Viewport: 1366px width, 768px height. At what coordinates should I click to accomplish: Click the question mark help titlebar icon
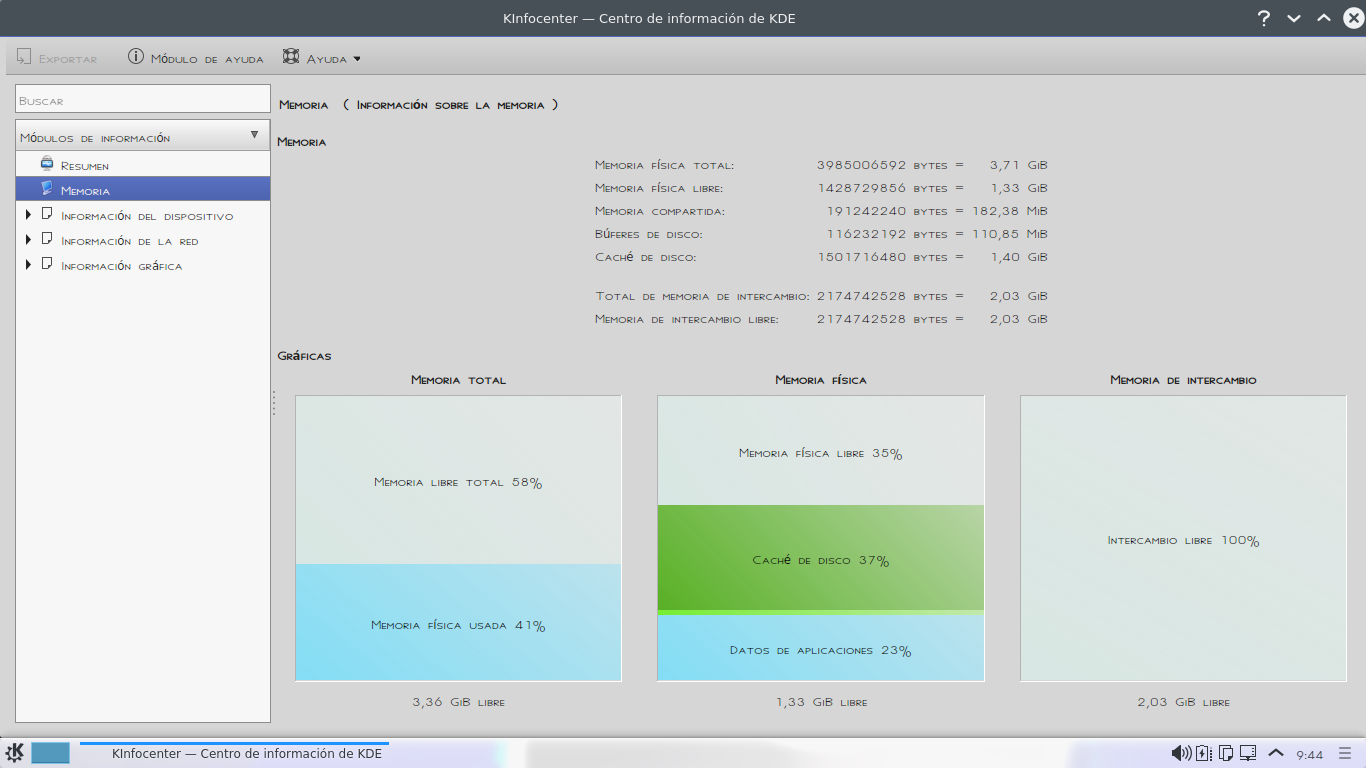coord(1264,18)
